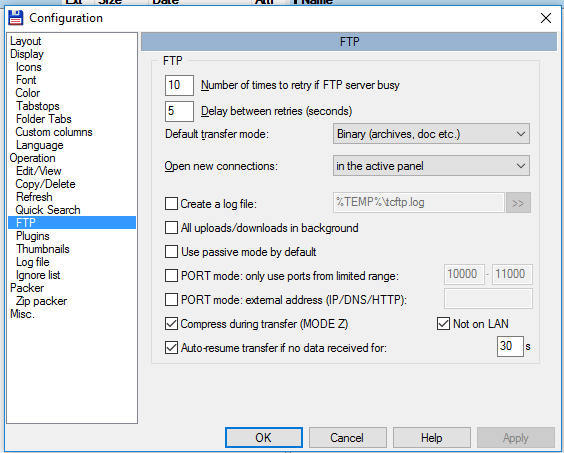Enable Create a log file checkbox
Image resolution: width=564 pixels, height=453 pixels.
(171, 204)
